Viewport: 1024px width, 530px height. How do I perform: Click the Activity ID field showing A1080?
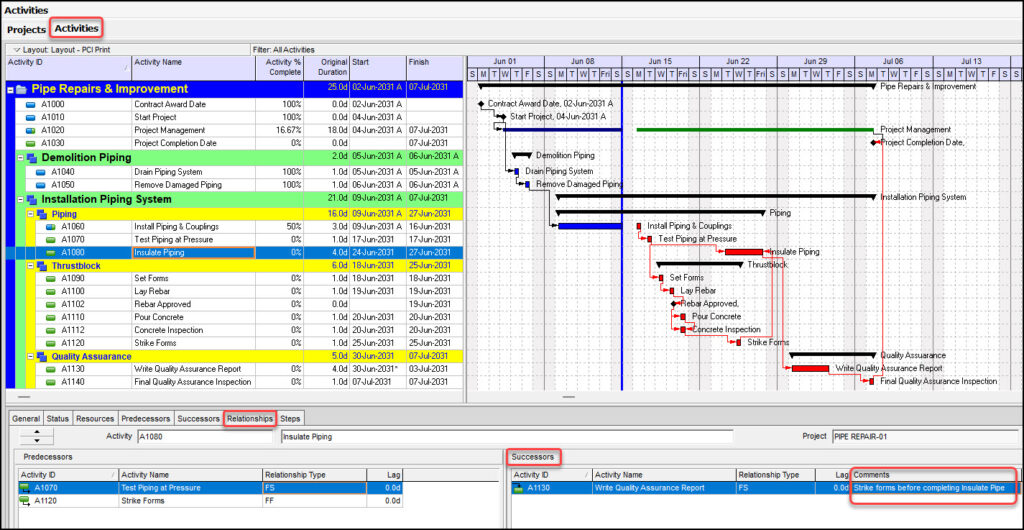[x=205, y=437]
